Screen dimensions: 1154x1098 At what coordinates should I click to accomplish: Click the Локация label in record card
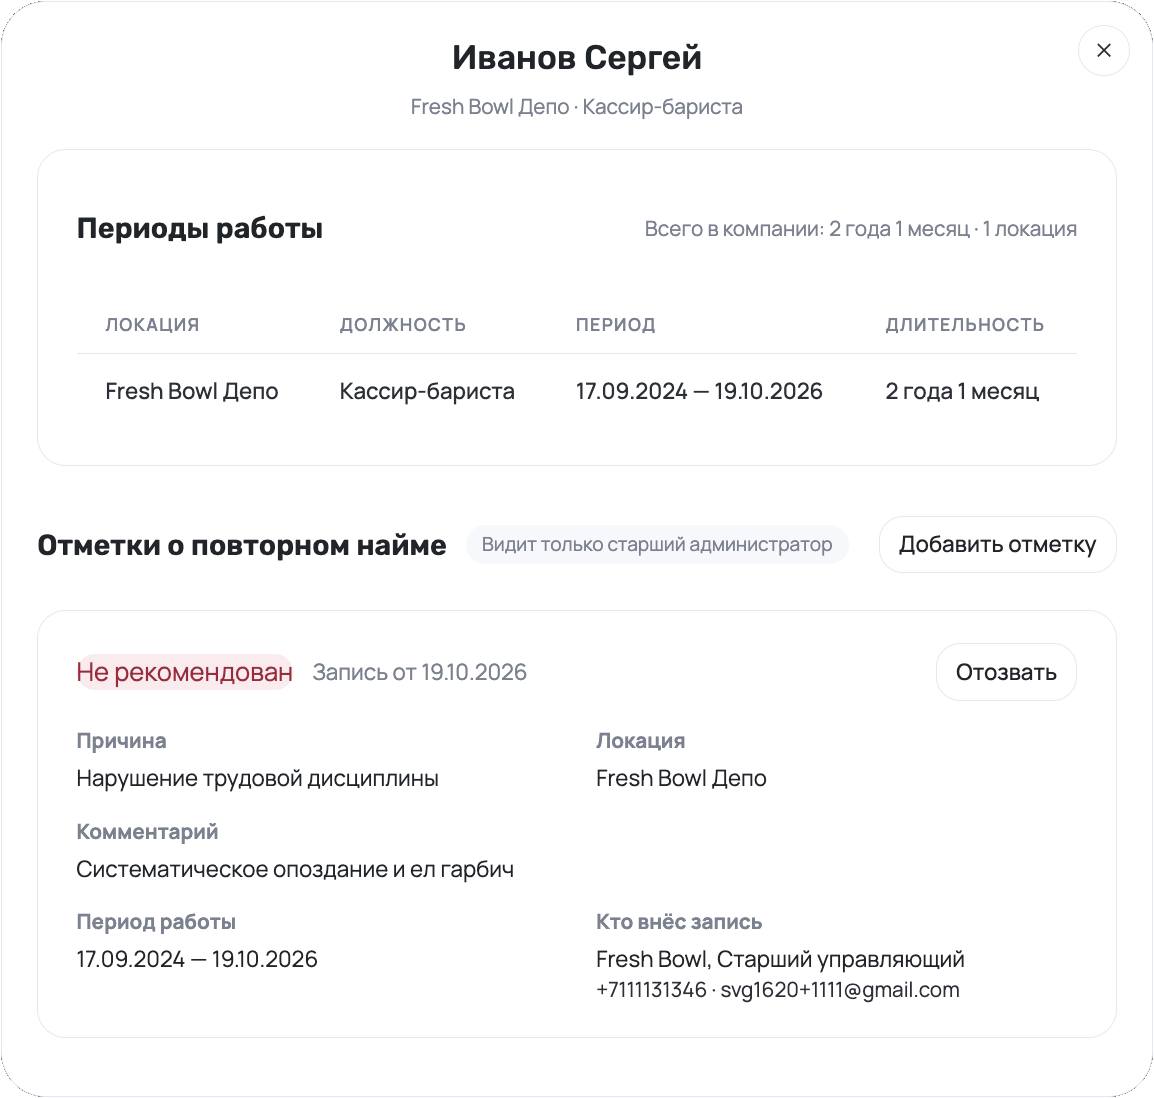(640, 740)
